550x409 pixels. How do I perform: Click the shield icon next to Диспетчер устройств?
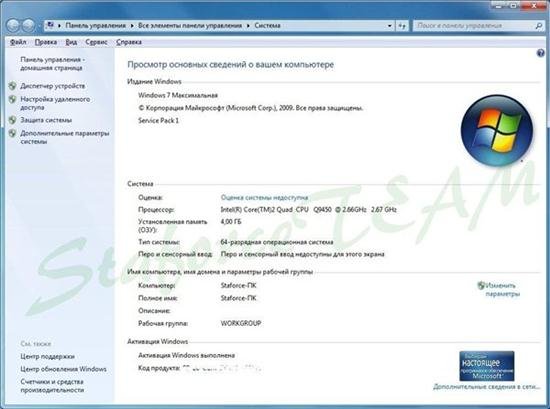(12, 86)
